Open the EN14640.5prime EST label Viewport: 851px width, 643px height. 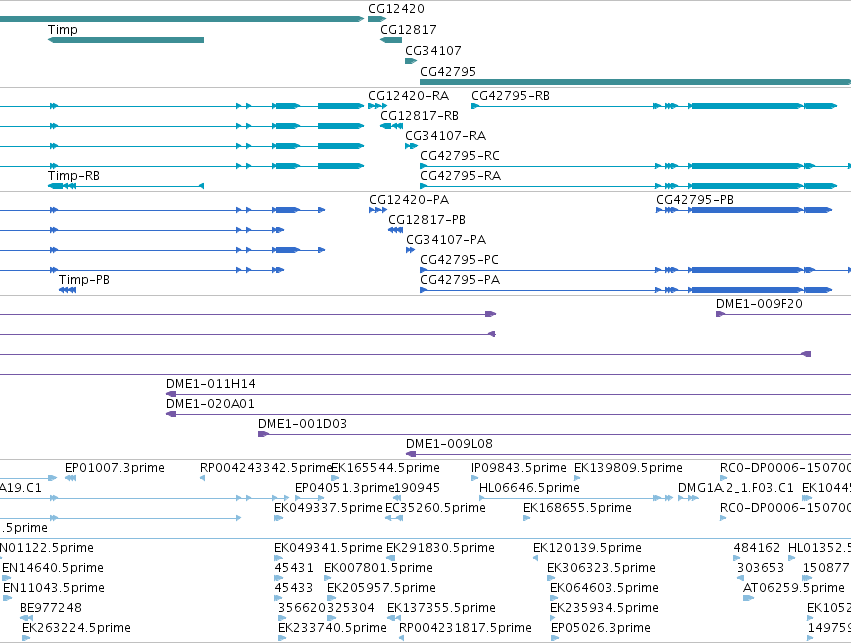coord(53,569)
